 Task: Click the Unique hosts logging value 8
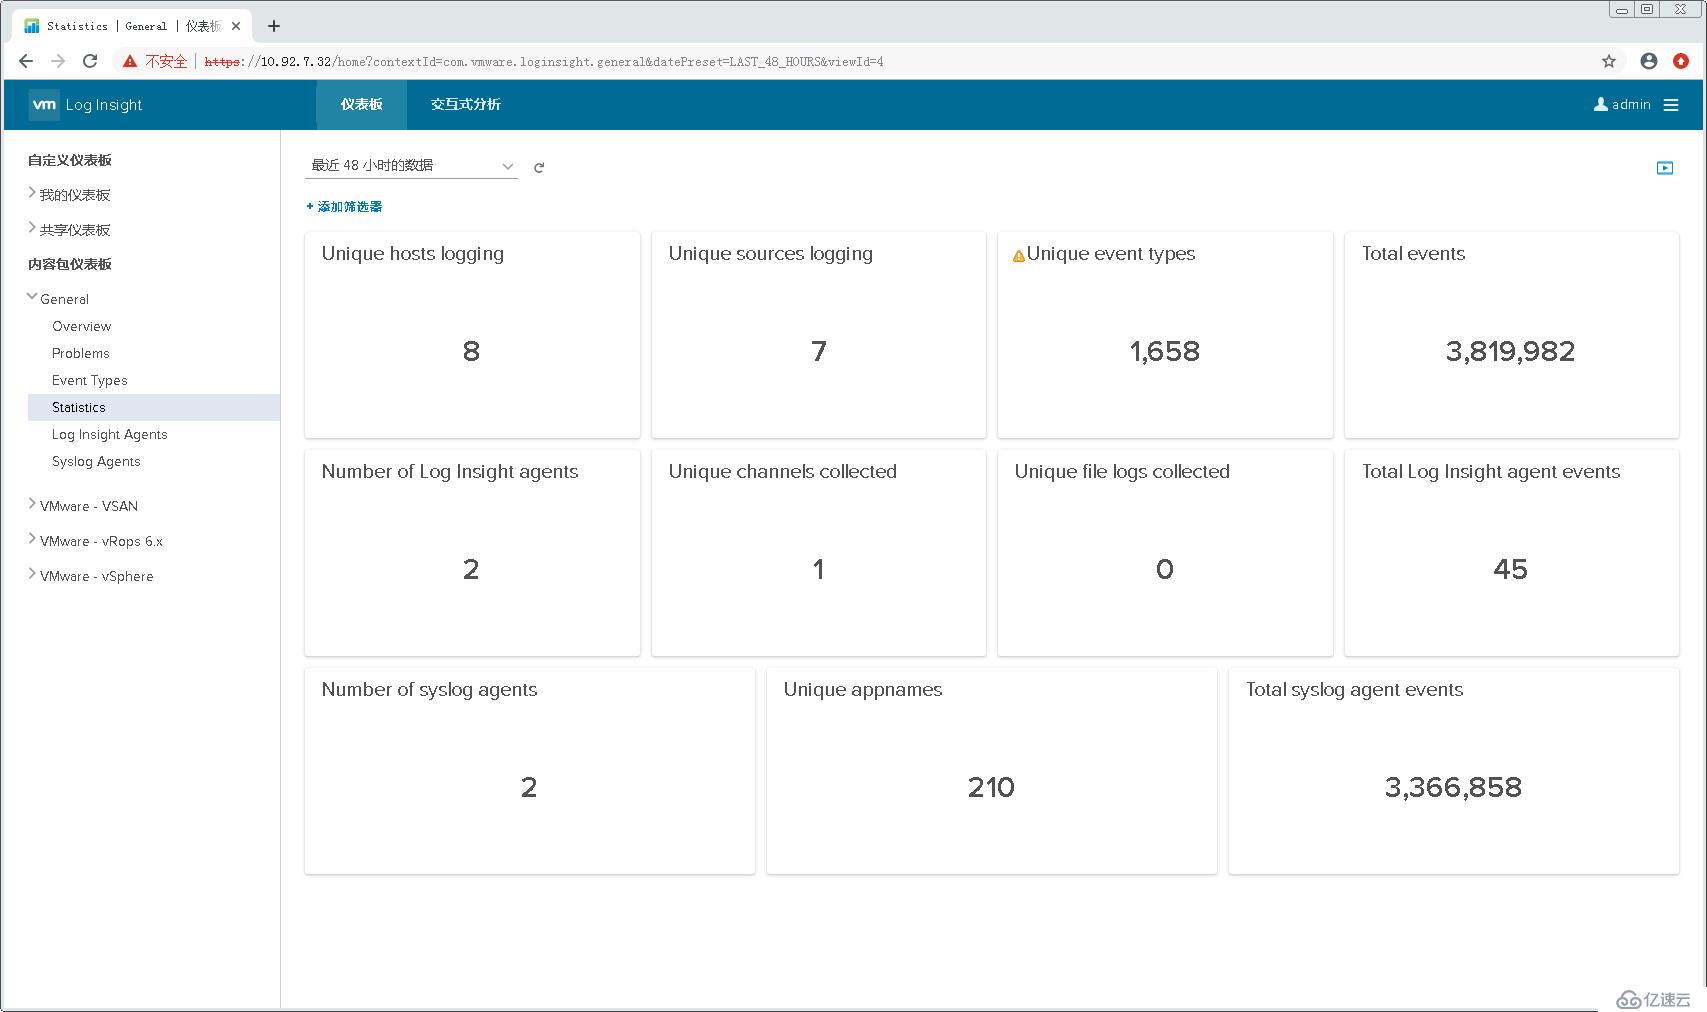pyautogui.click(x=471, y=351)
